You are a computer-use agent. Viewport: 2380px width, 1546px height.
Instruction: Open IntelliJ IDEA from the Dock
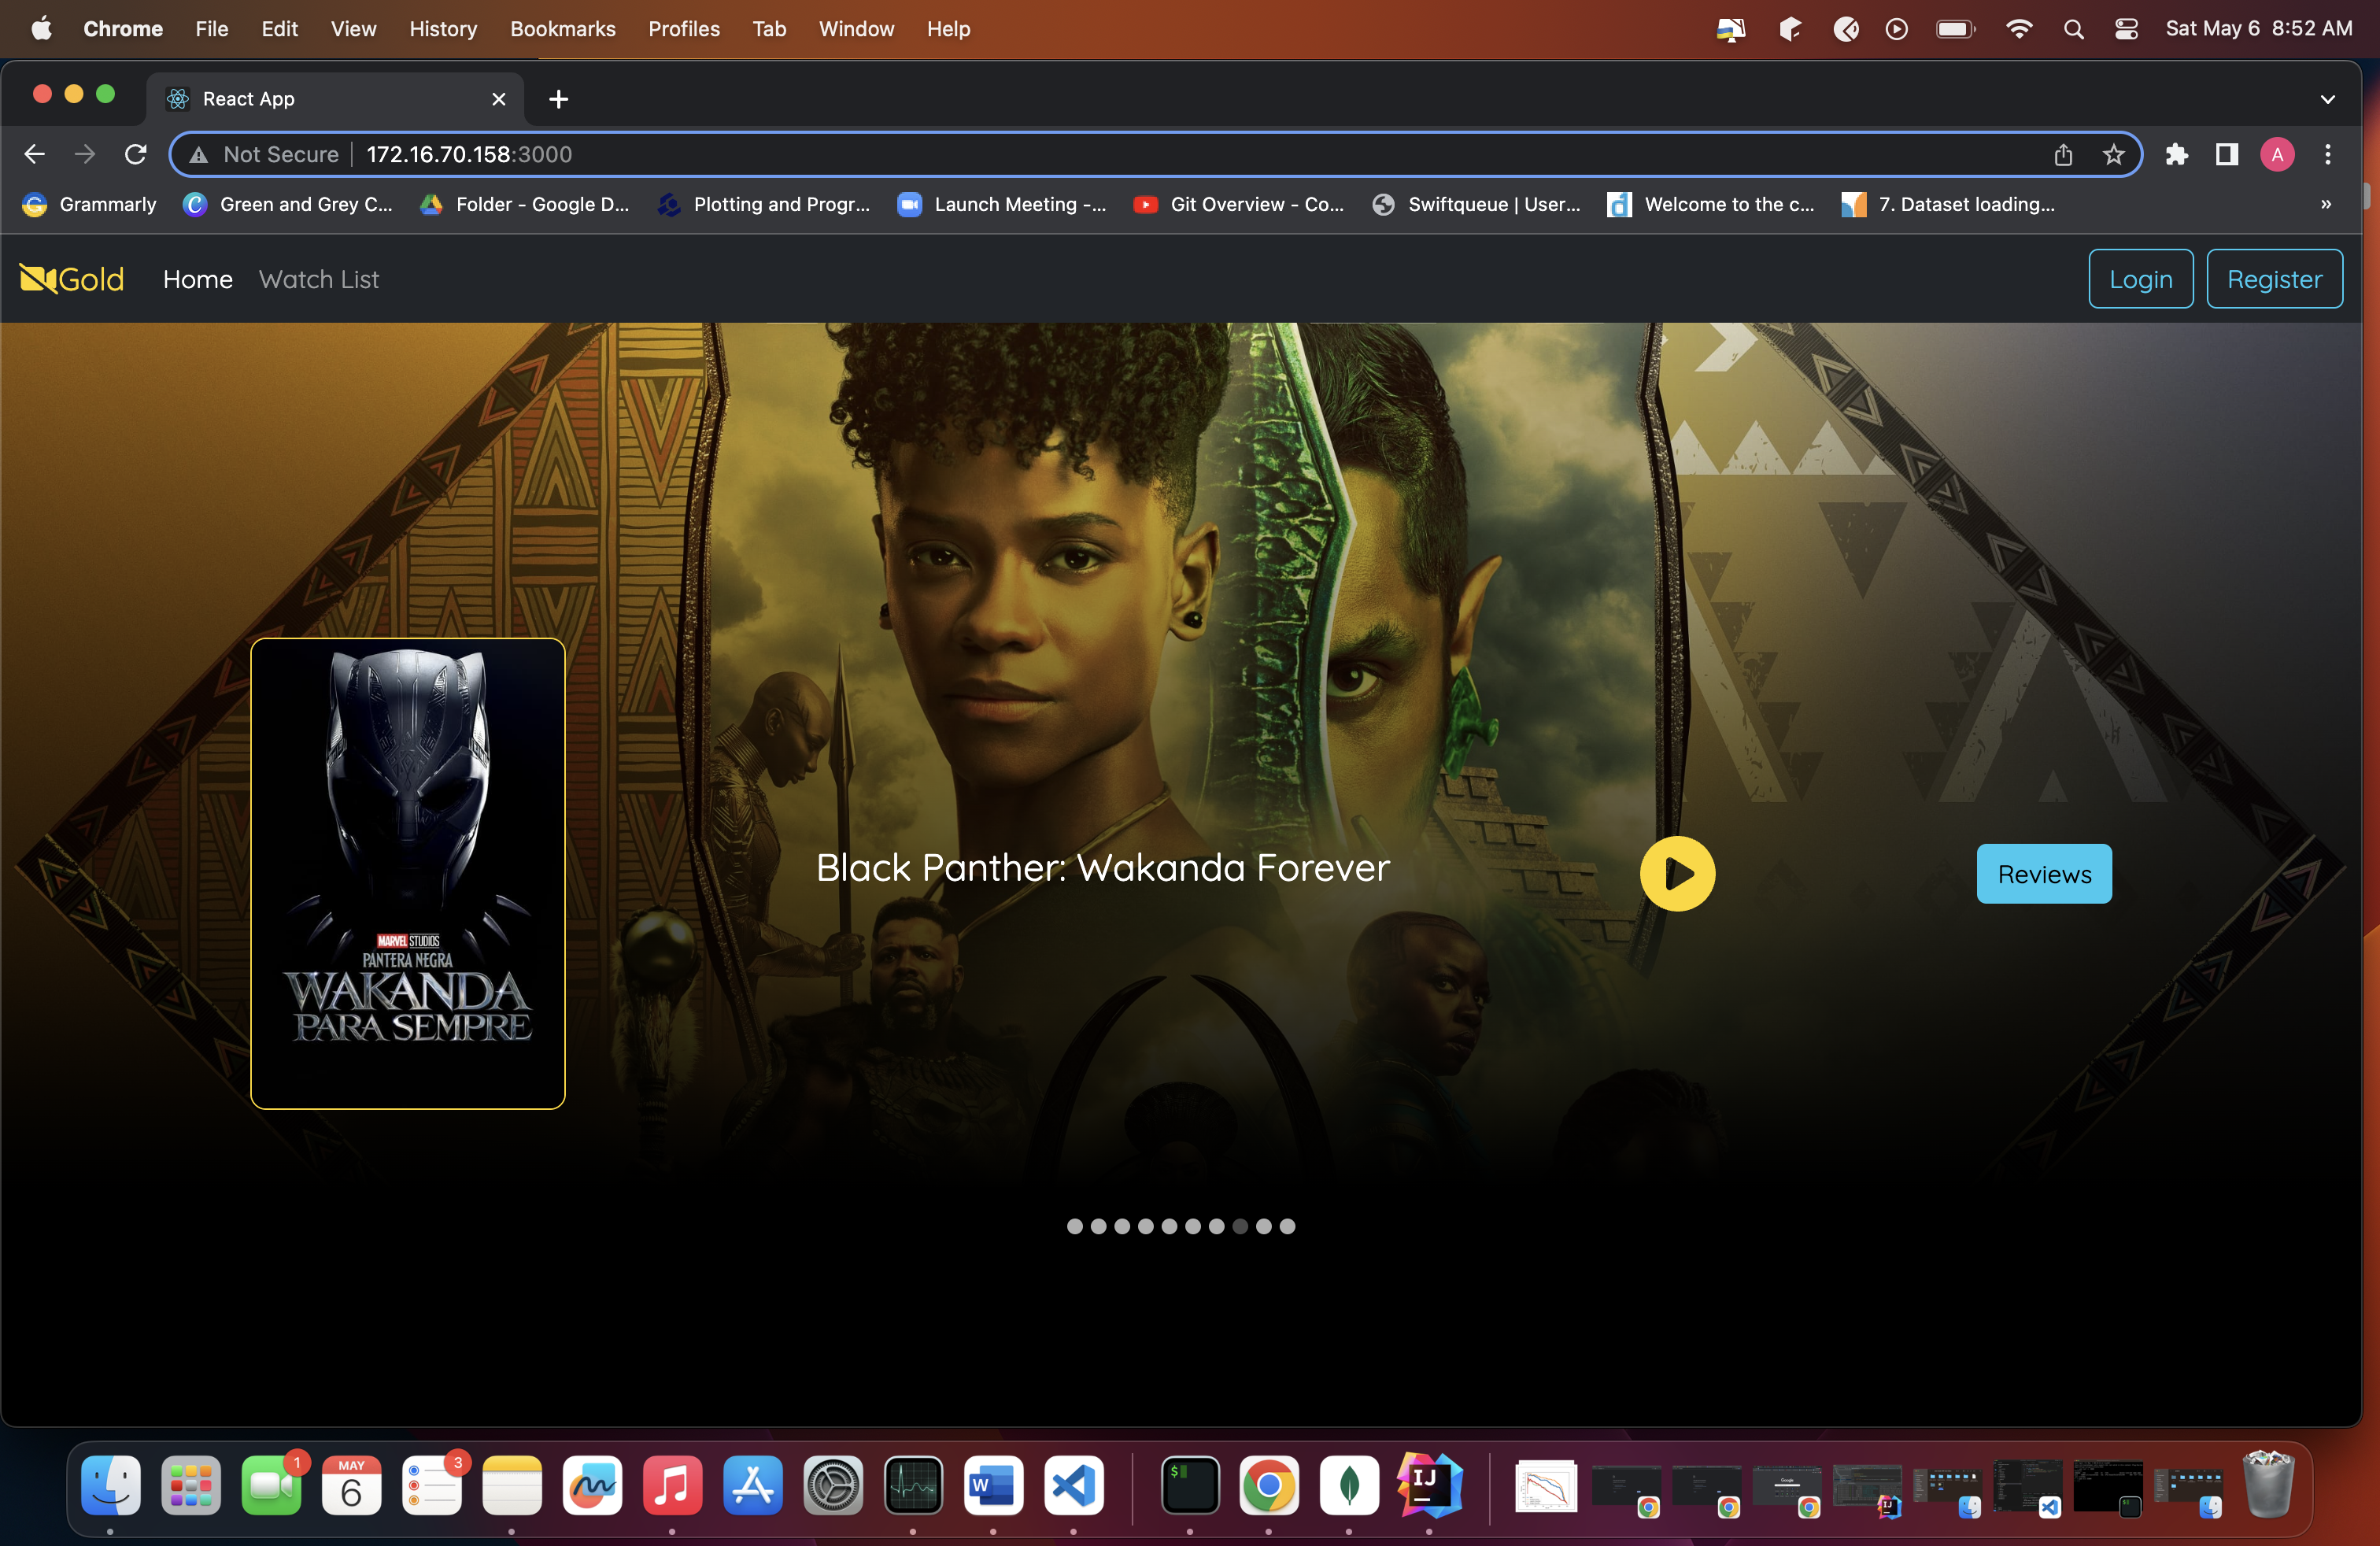(1429, 1485)
